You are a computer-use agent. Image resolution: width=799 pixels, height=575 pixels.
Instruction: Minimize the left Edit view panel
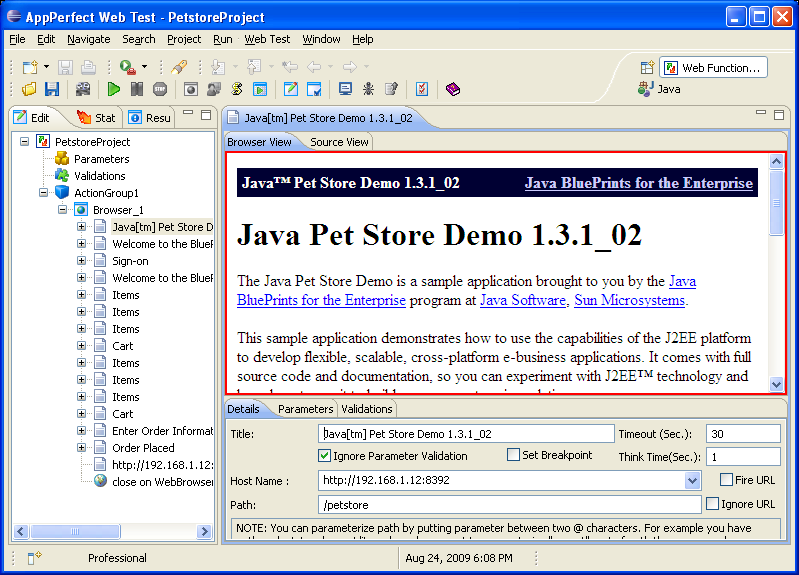tap(188, 113)
